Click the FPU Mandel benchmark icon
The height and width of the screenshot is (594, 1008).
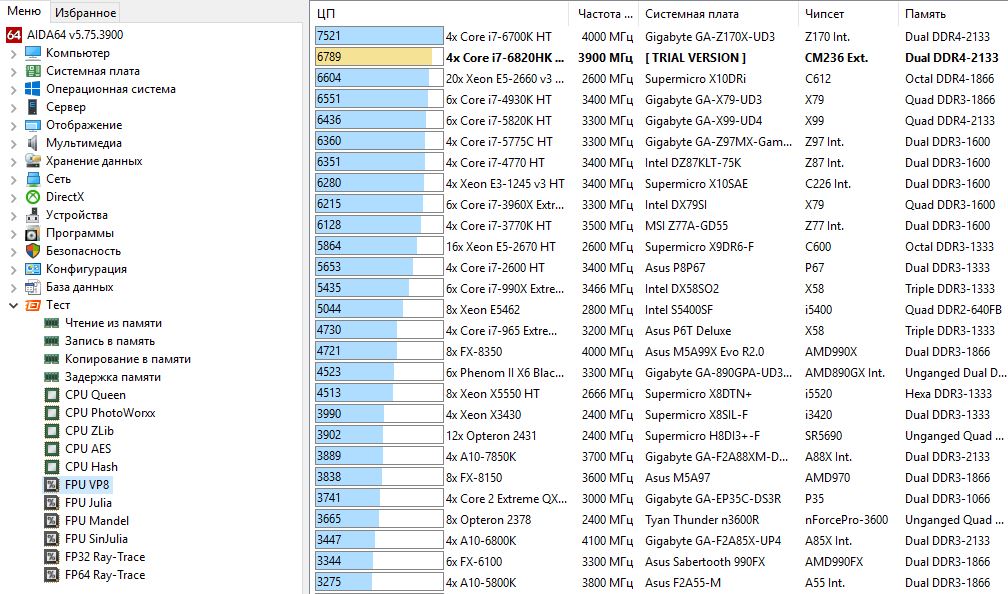pyautogui.click(x=52, y=521)
